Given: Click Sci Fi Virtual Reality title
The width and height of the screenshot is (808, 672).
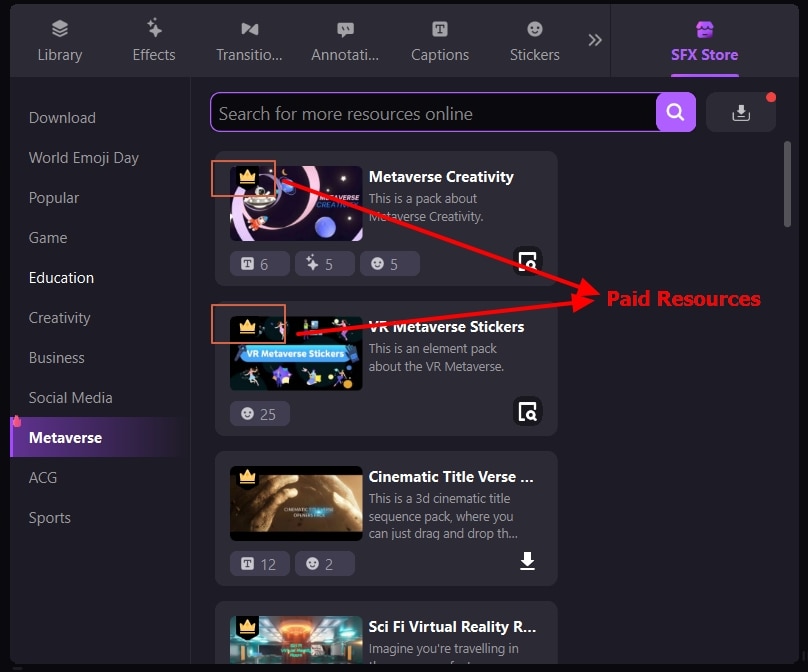Looking at the screenshot, I should pyautogui.click(x=452, y=627).
